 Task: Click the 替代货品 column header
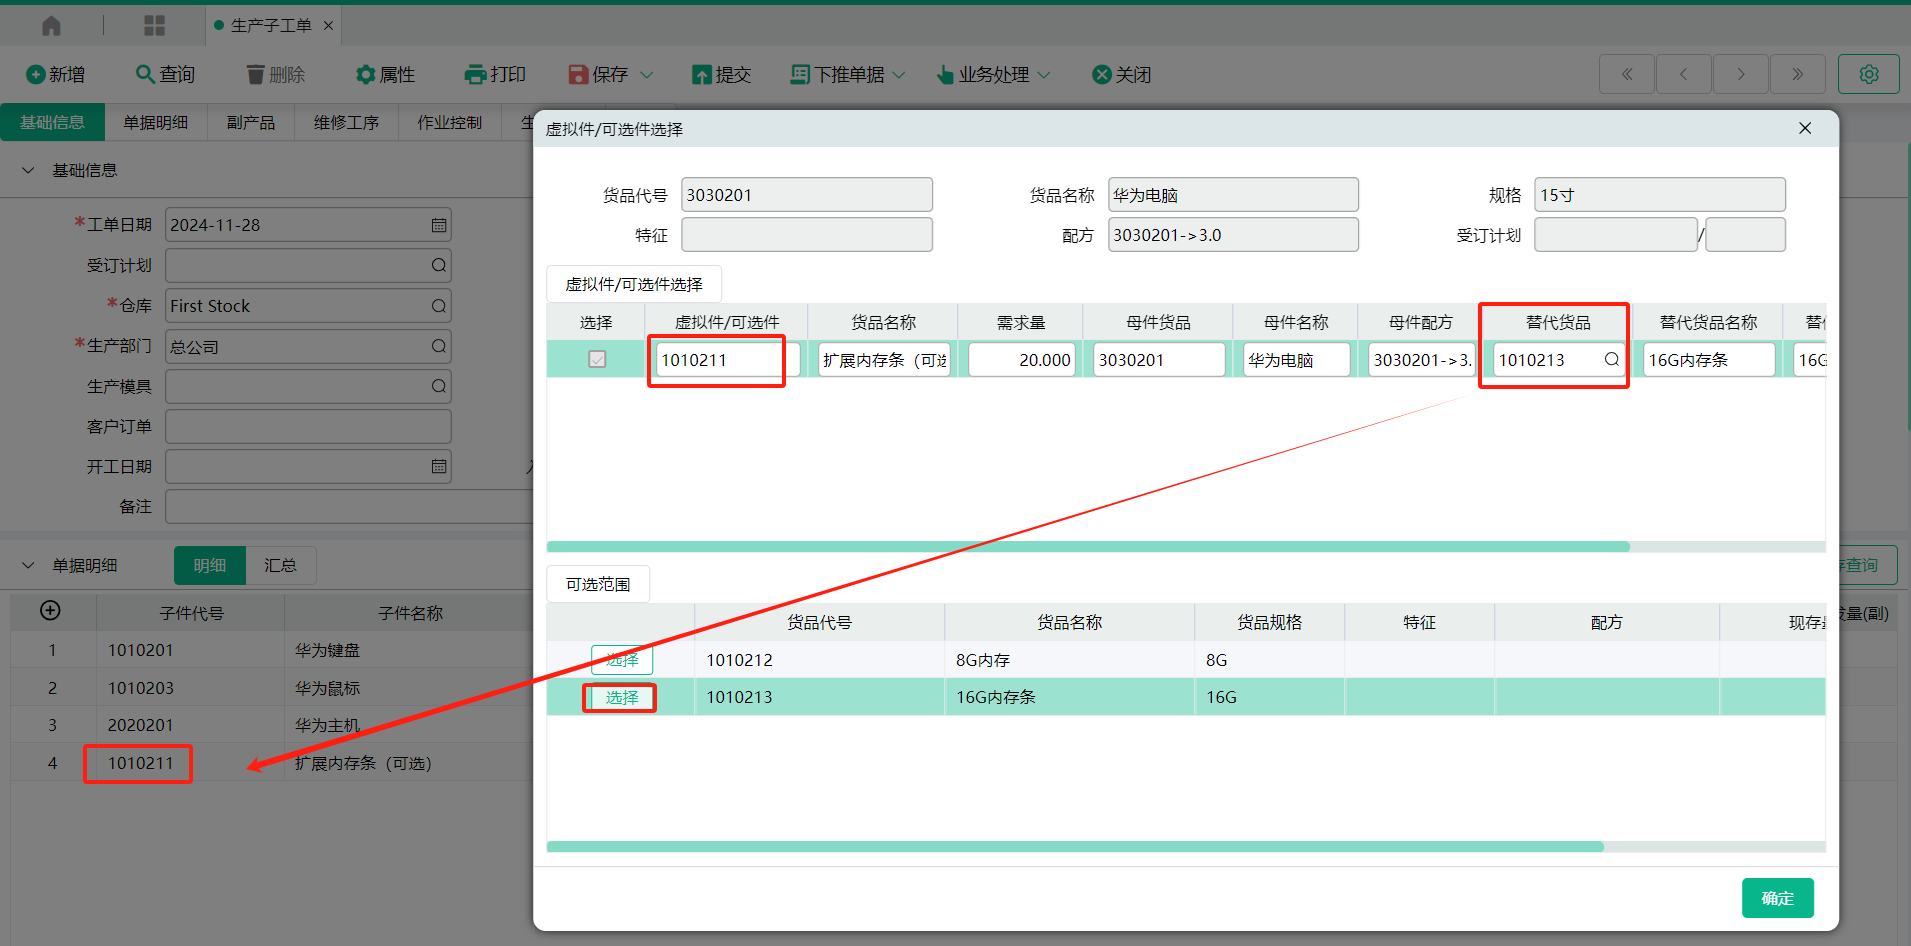point(1558,322)
